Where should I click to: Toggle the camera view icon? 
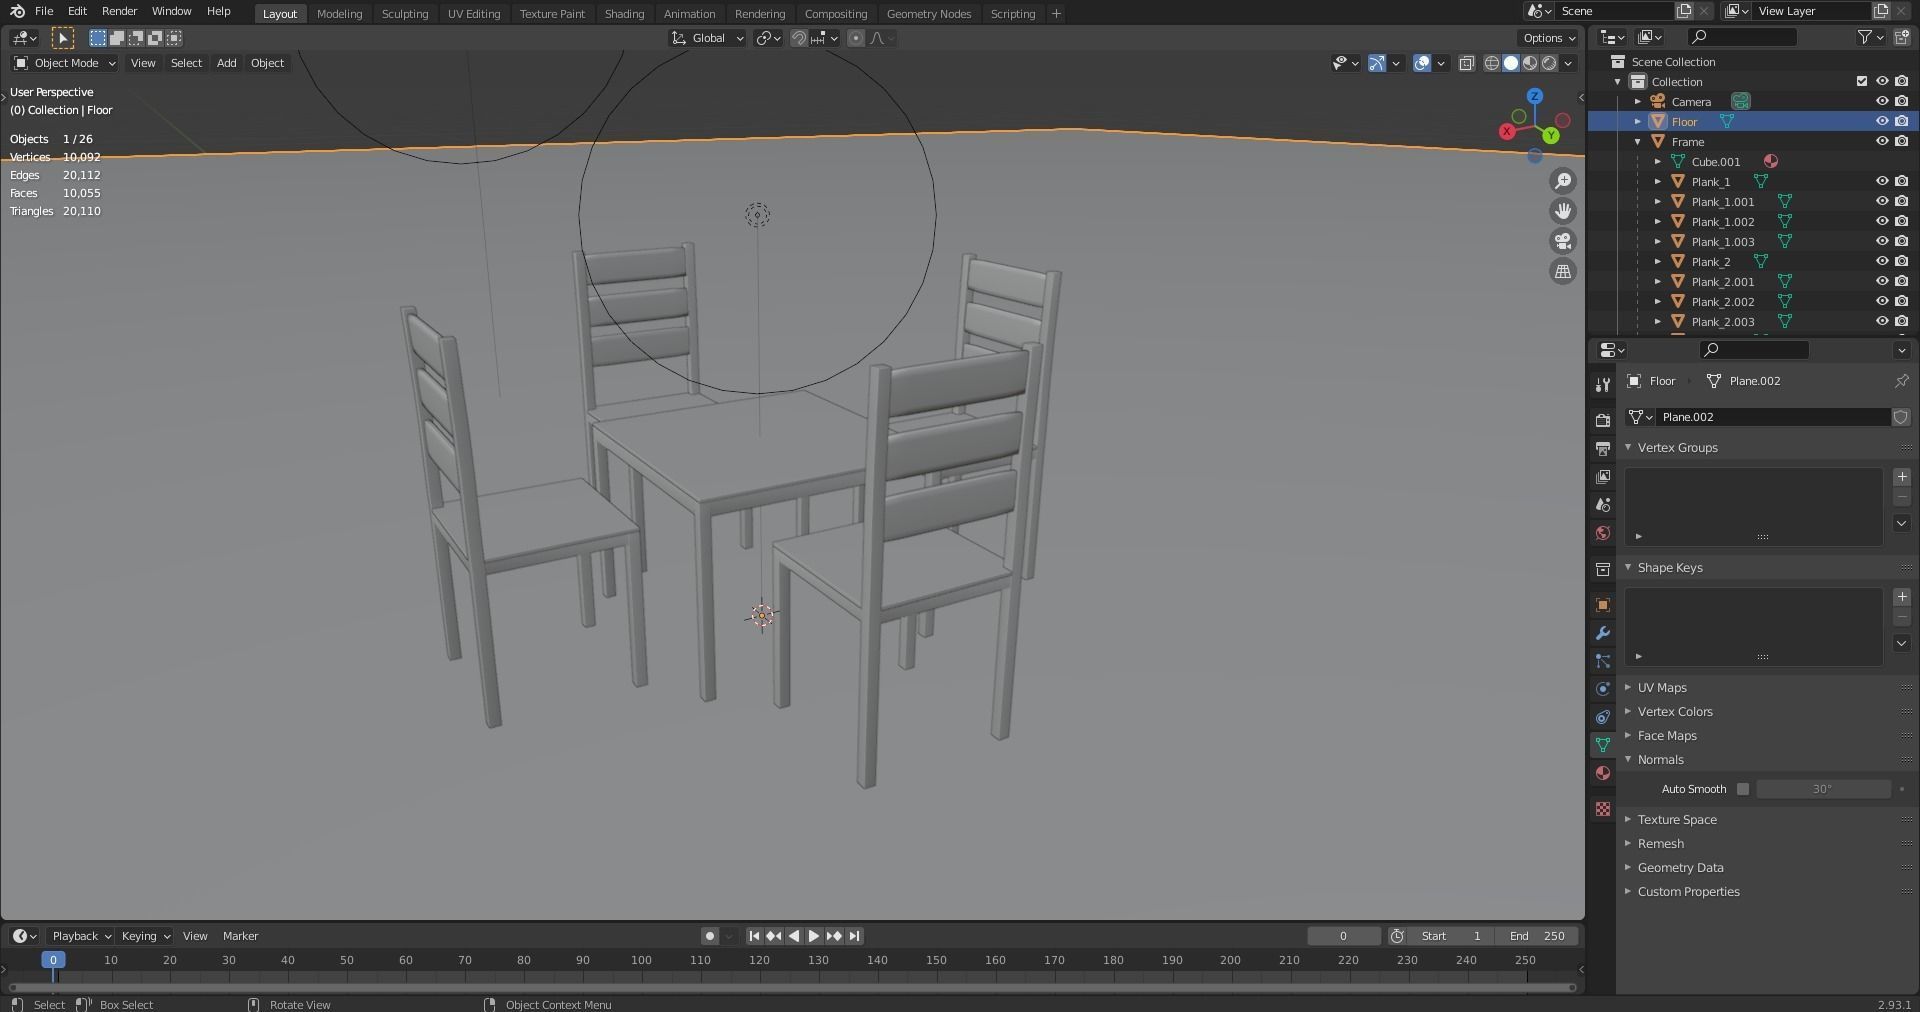pos(1563,241)
